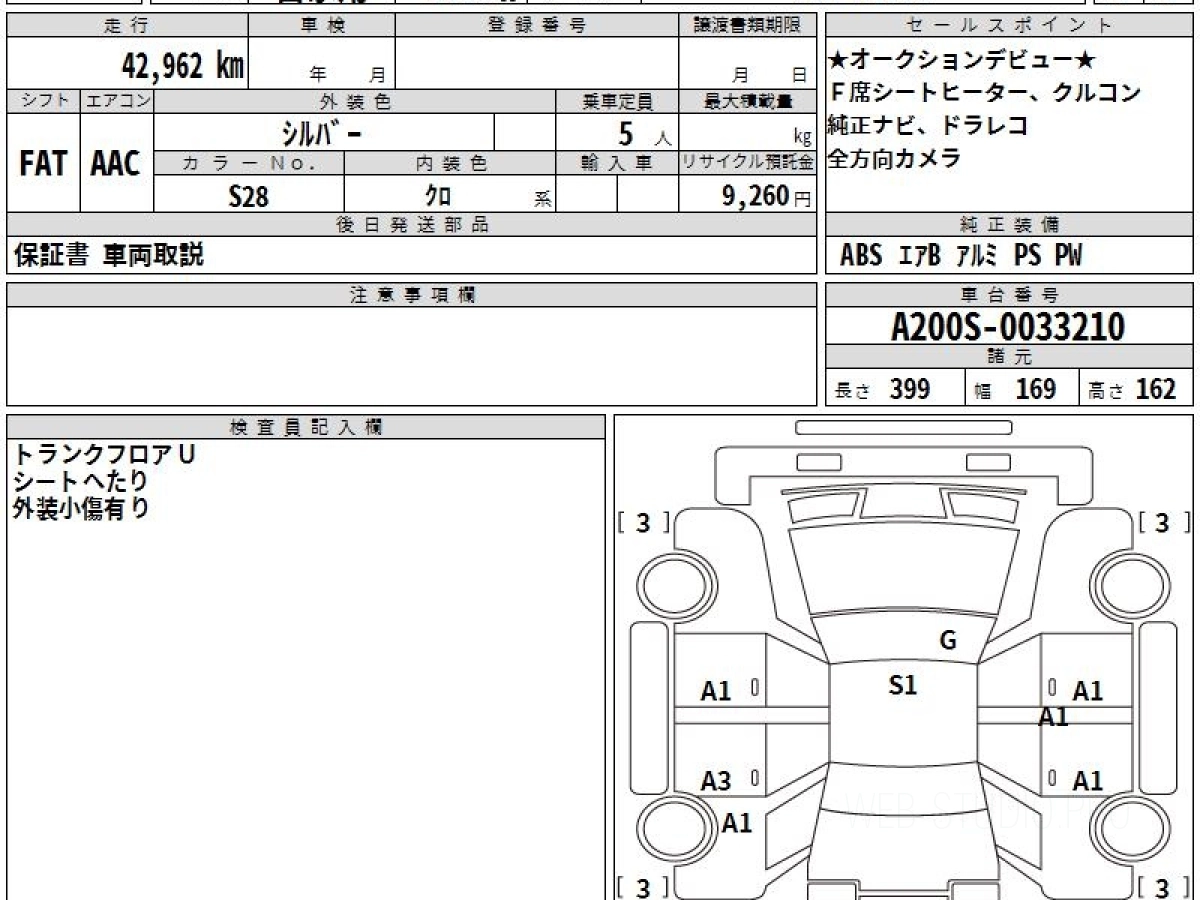Select the 5 人 seating capacity value

coord(645,134)
